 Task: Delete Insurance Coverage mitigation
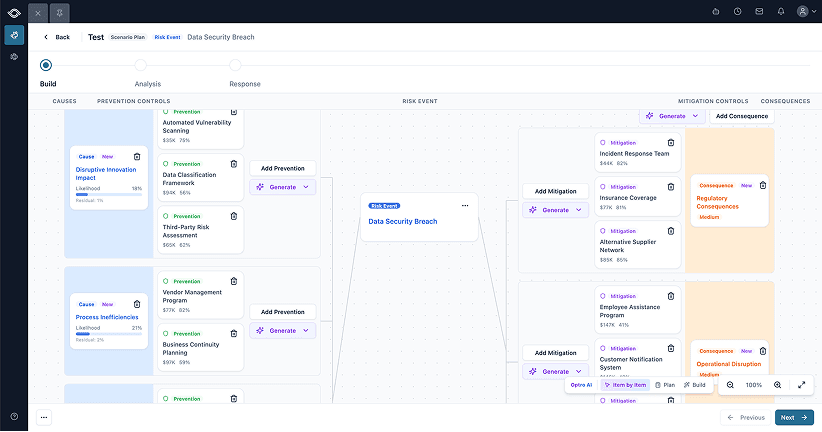click(670, 187)
